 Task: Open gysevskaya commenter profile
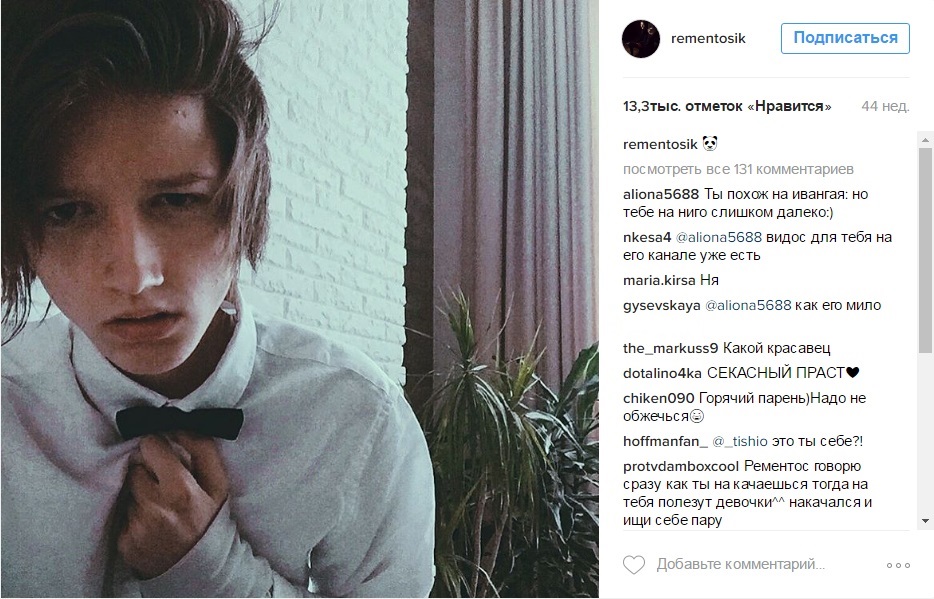pyautogui.click(x=662, y=305)
